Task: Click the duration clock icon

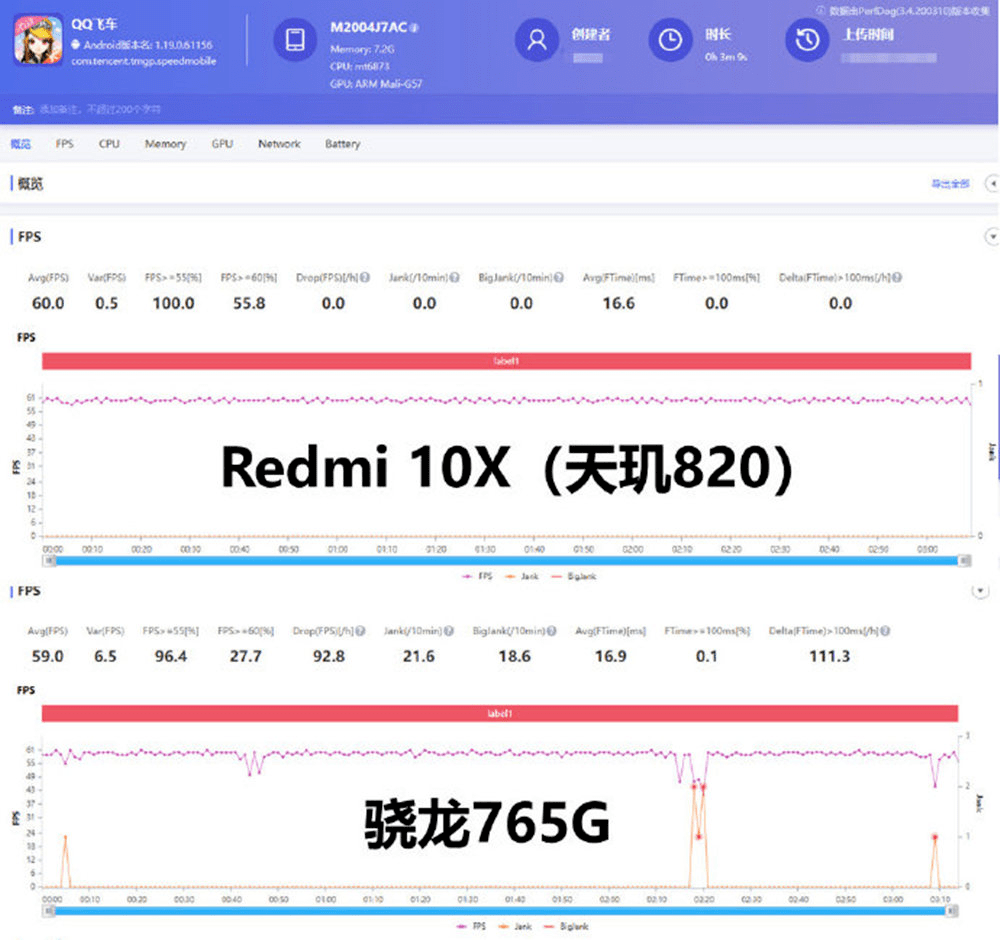Action: 670,40
